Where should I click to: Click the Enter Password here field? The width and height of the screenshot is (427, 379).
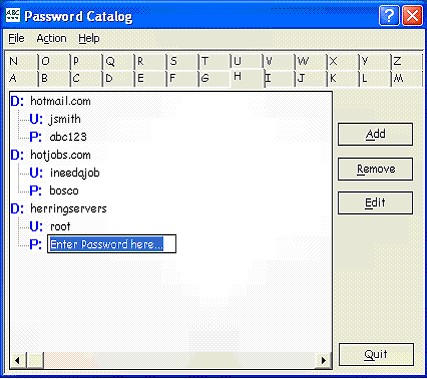click(x=112, y=244)
